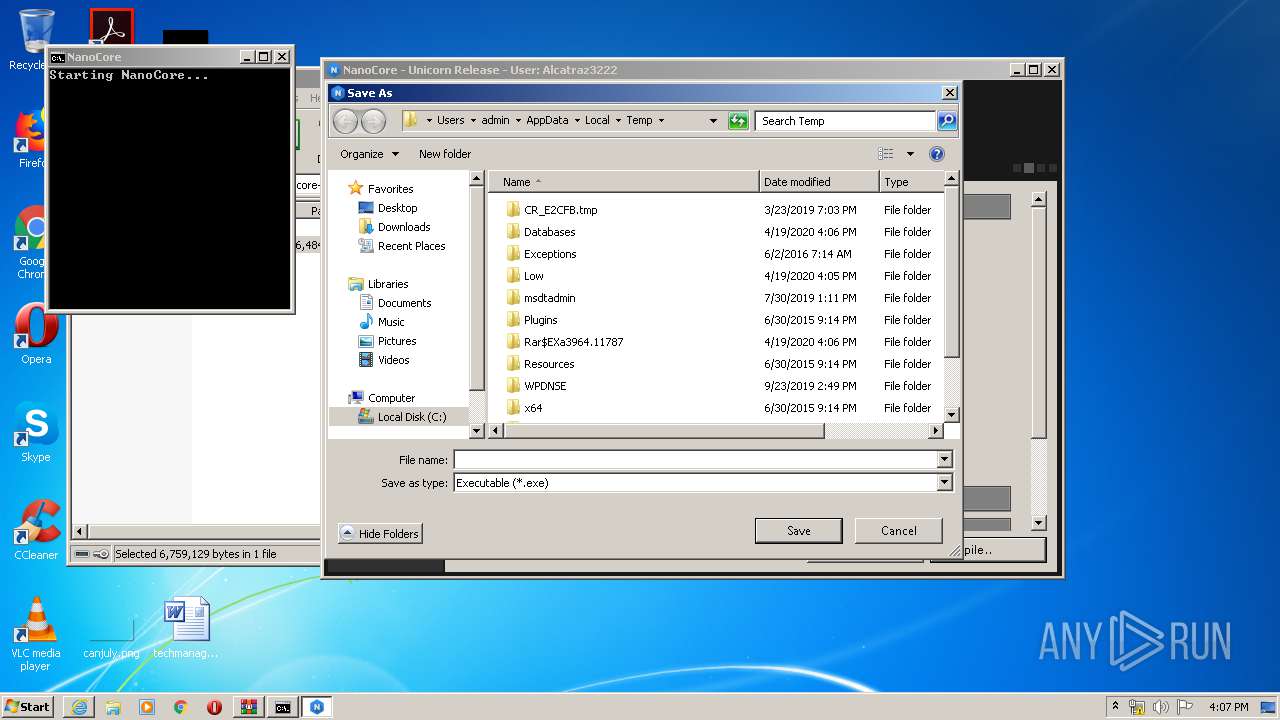Switch to NanoCore taskbar button
This screenshot has height=720, width=1280.
(316, 707)
